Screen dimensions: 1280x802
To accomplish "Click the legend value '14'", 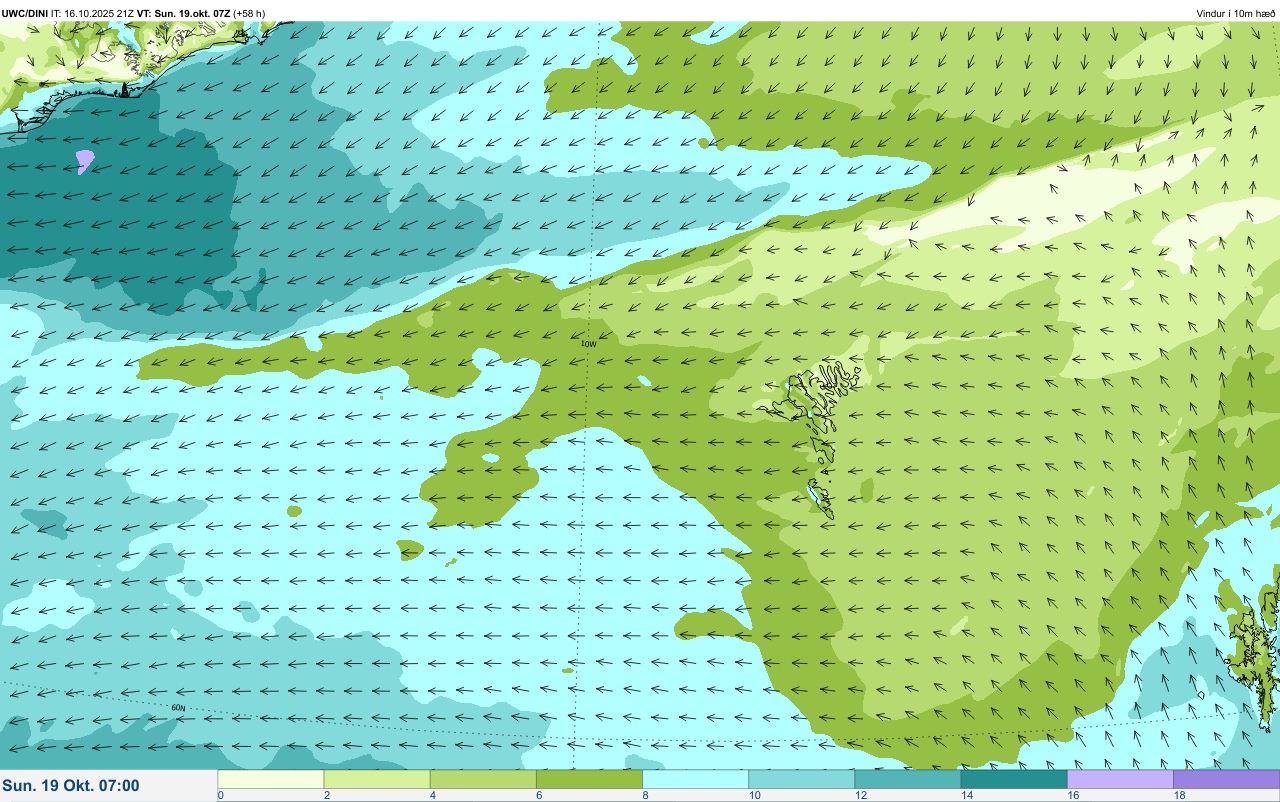I will tap(965, 796).
